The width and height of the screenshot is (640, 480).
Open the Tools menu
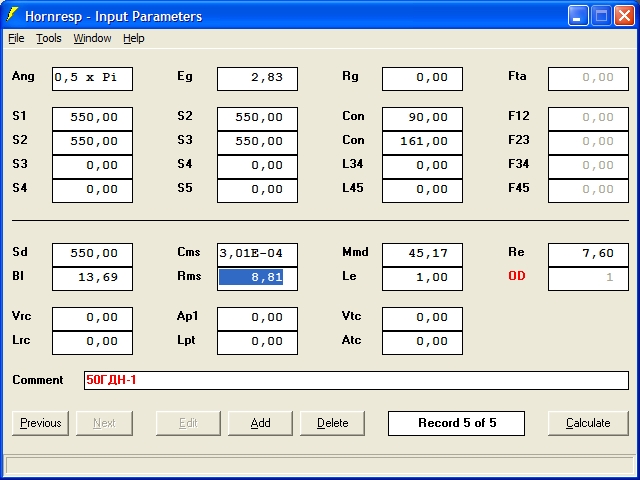pyautogui.click(x=49, y=38)
